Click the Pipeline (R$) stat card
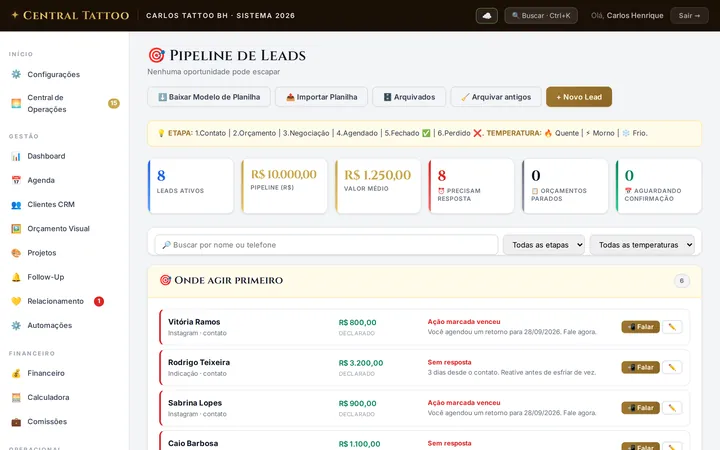Image resolution: width=720 pixels, height=450 pixels. pyautogui.click(x=284, y=186)
